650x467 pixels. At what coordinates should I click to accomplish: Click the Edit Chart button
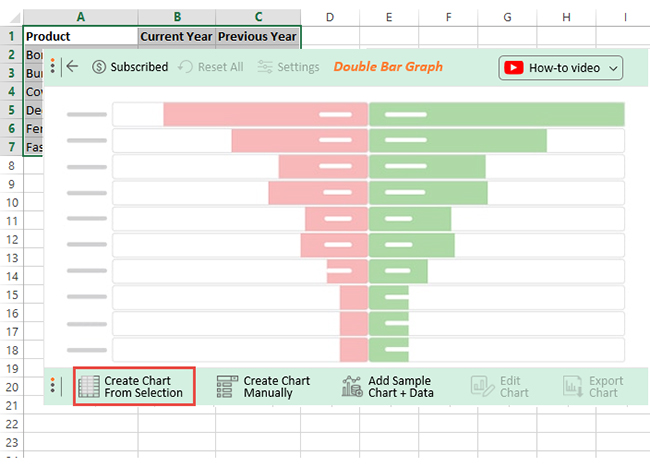coord(500,386)
